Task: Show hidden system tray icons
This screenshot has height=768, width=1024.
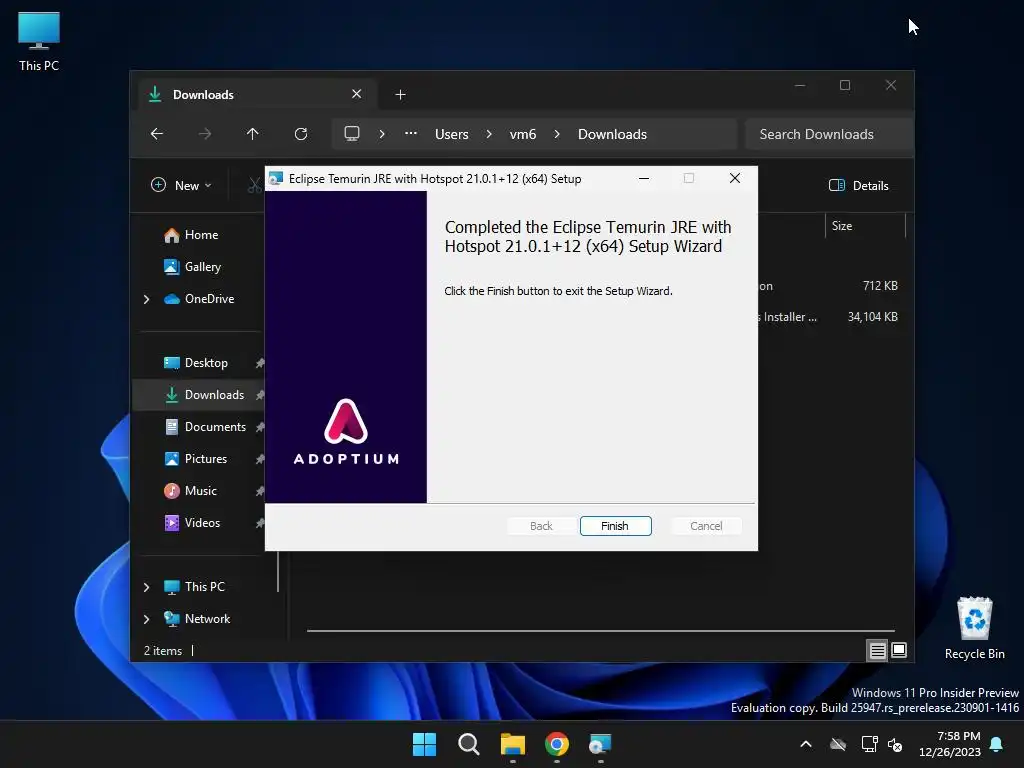Action: click(x=806, y=744)
